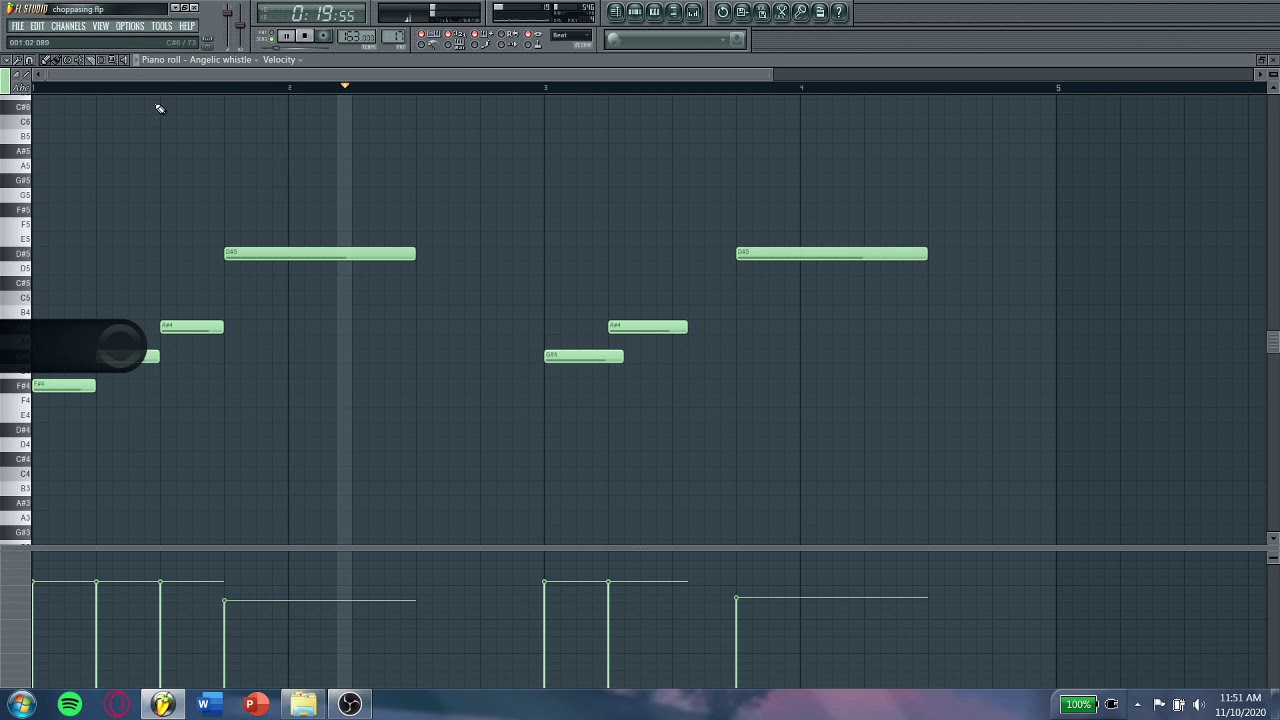Click the piano roll vertical scrollbar

(1272, 342)
